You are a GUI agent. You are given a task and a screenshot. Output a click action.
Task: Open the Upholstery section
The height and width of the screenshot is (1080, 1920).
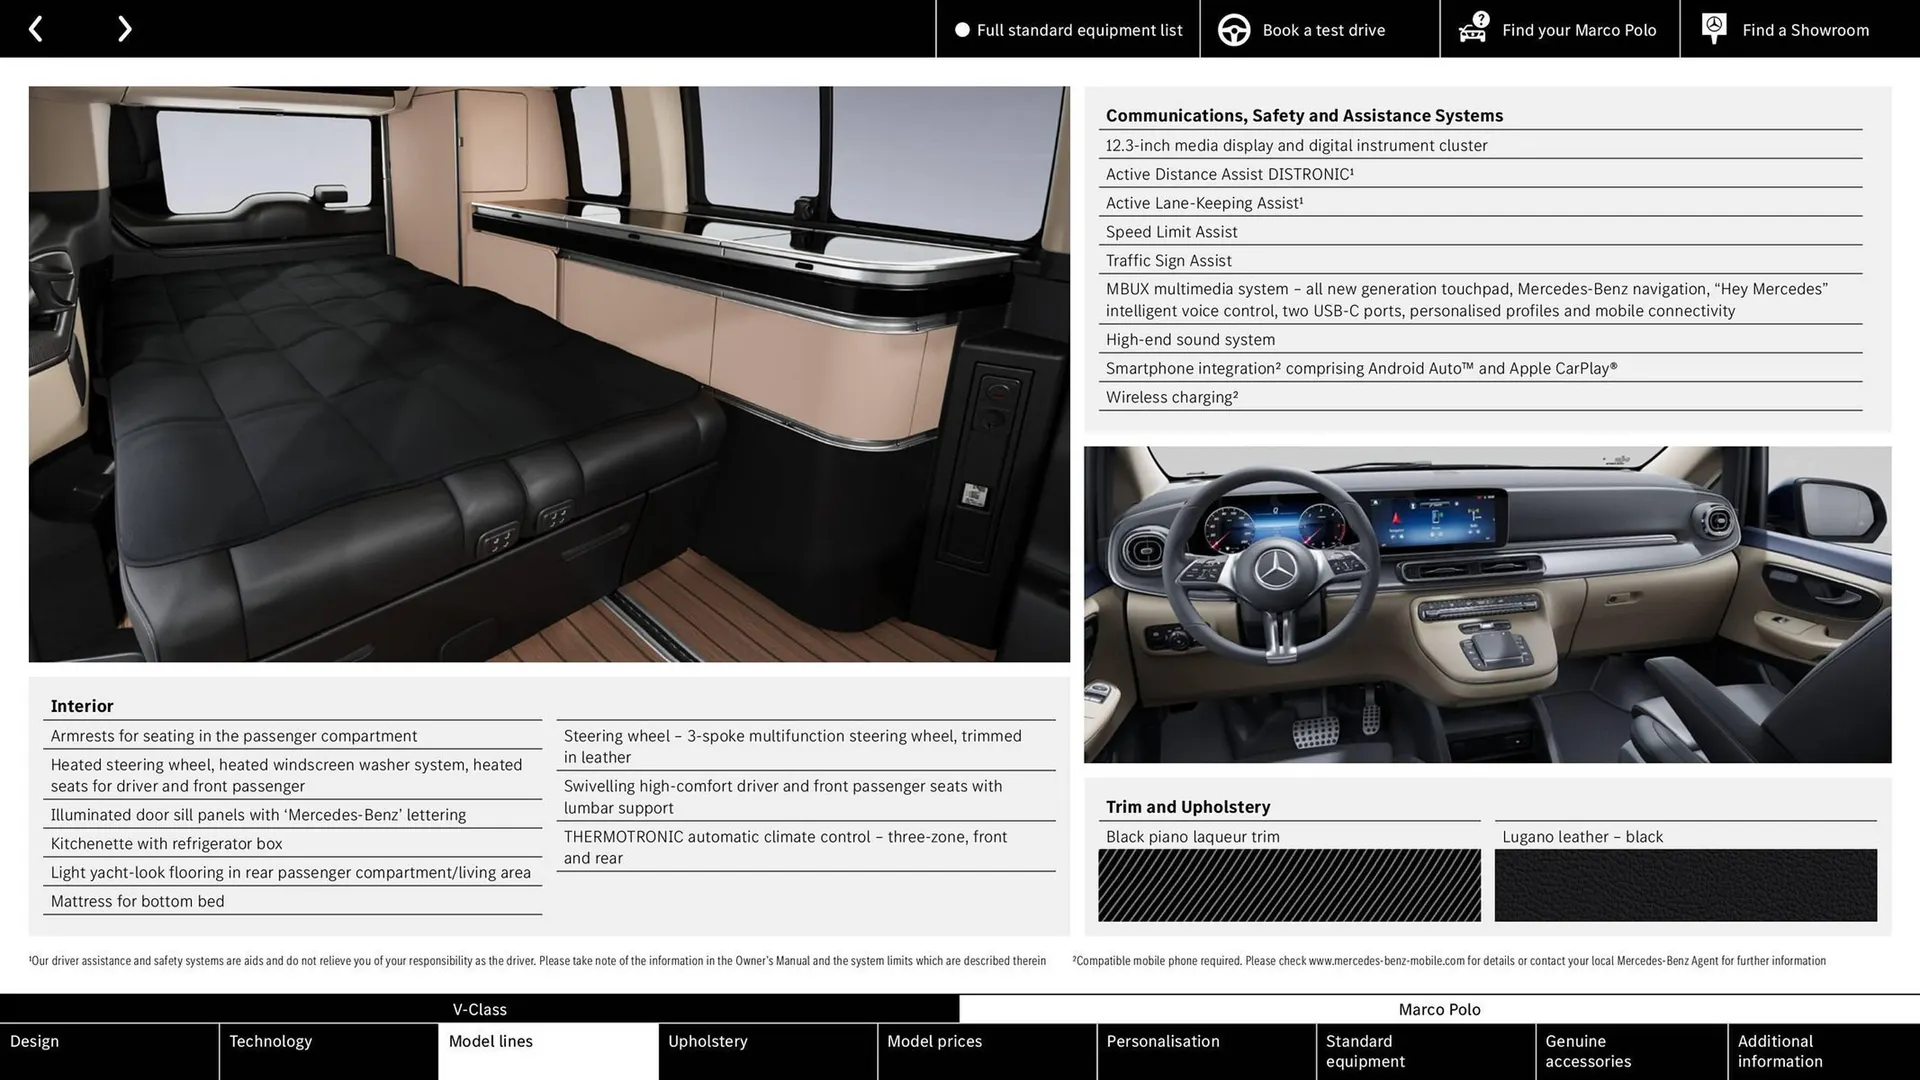tap(708, 1041)
